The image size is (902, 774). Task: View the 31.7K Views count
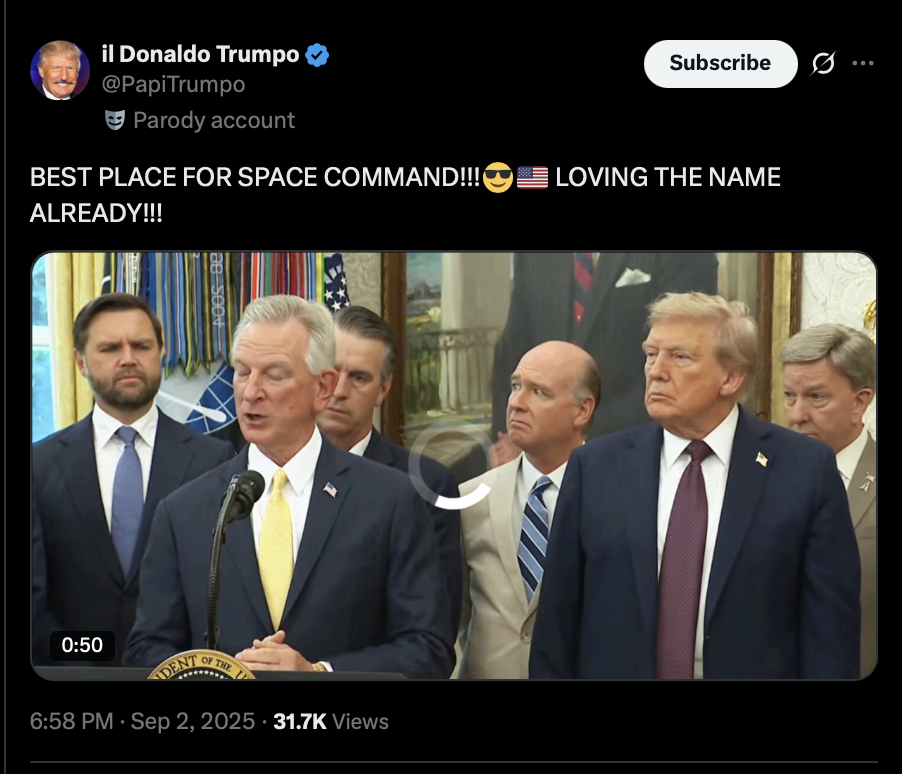(x=331, y=721)
